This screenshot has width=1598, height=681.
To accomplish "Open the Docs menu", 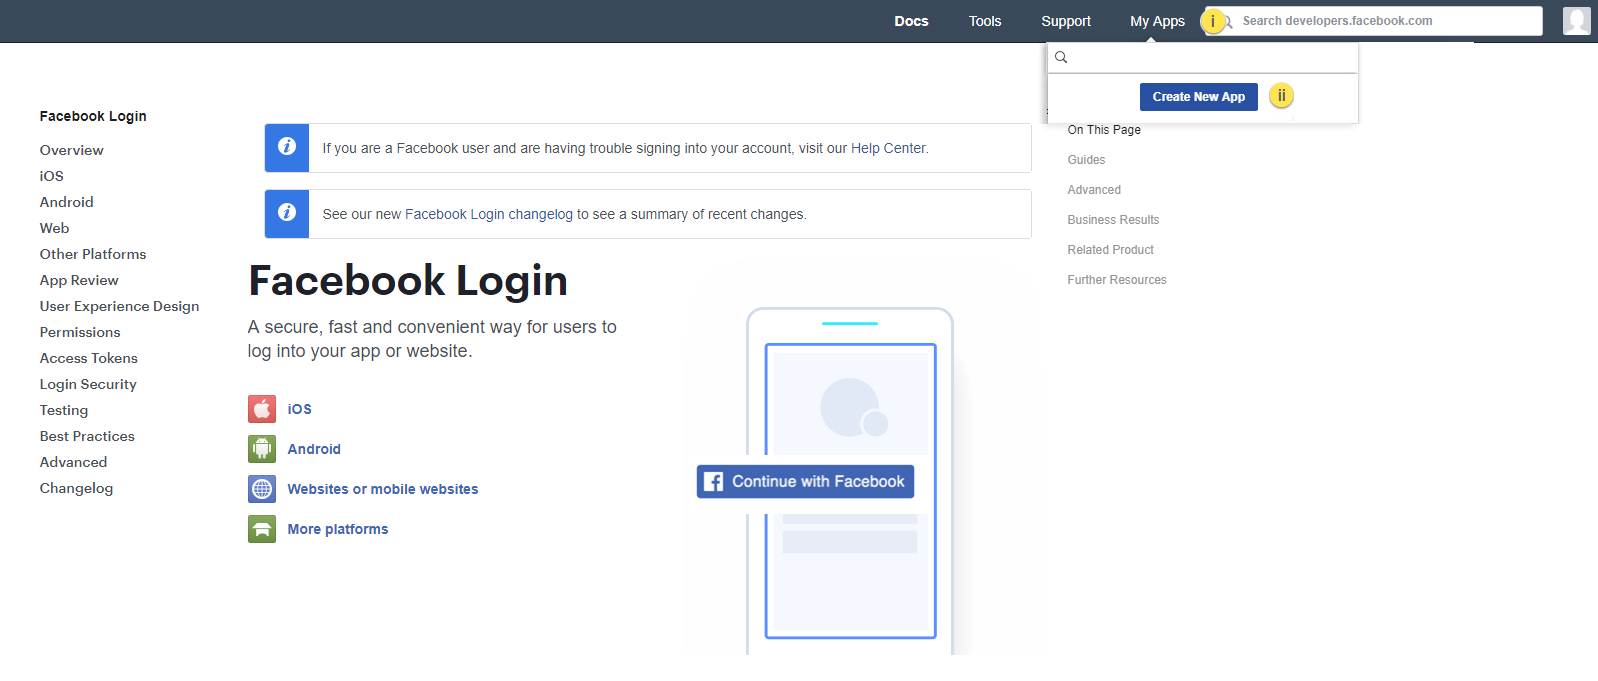I will (x=911, y=21).
